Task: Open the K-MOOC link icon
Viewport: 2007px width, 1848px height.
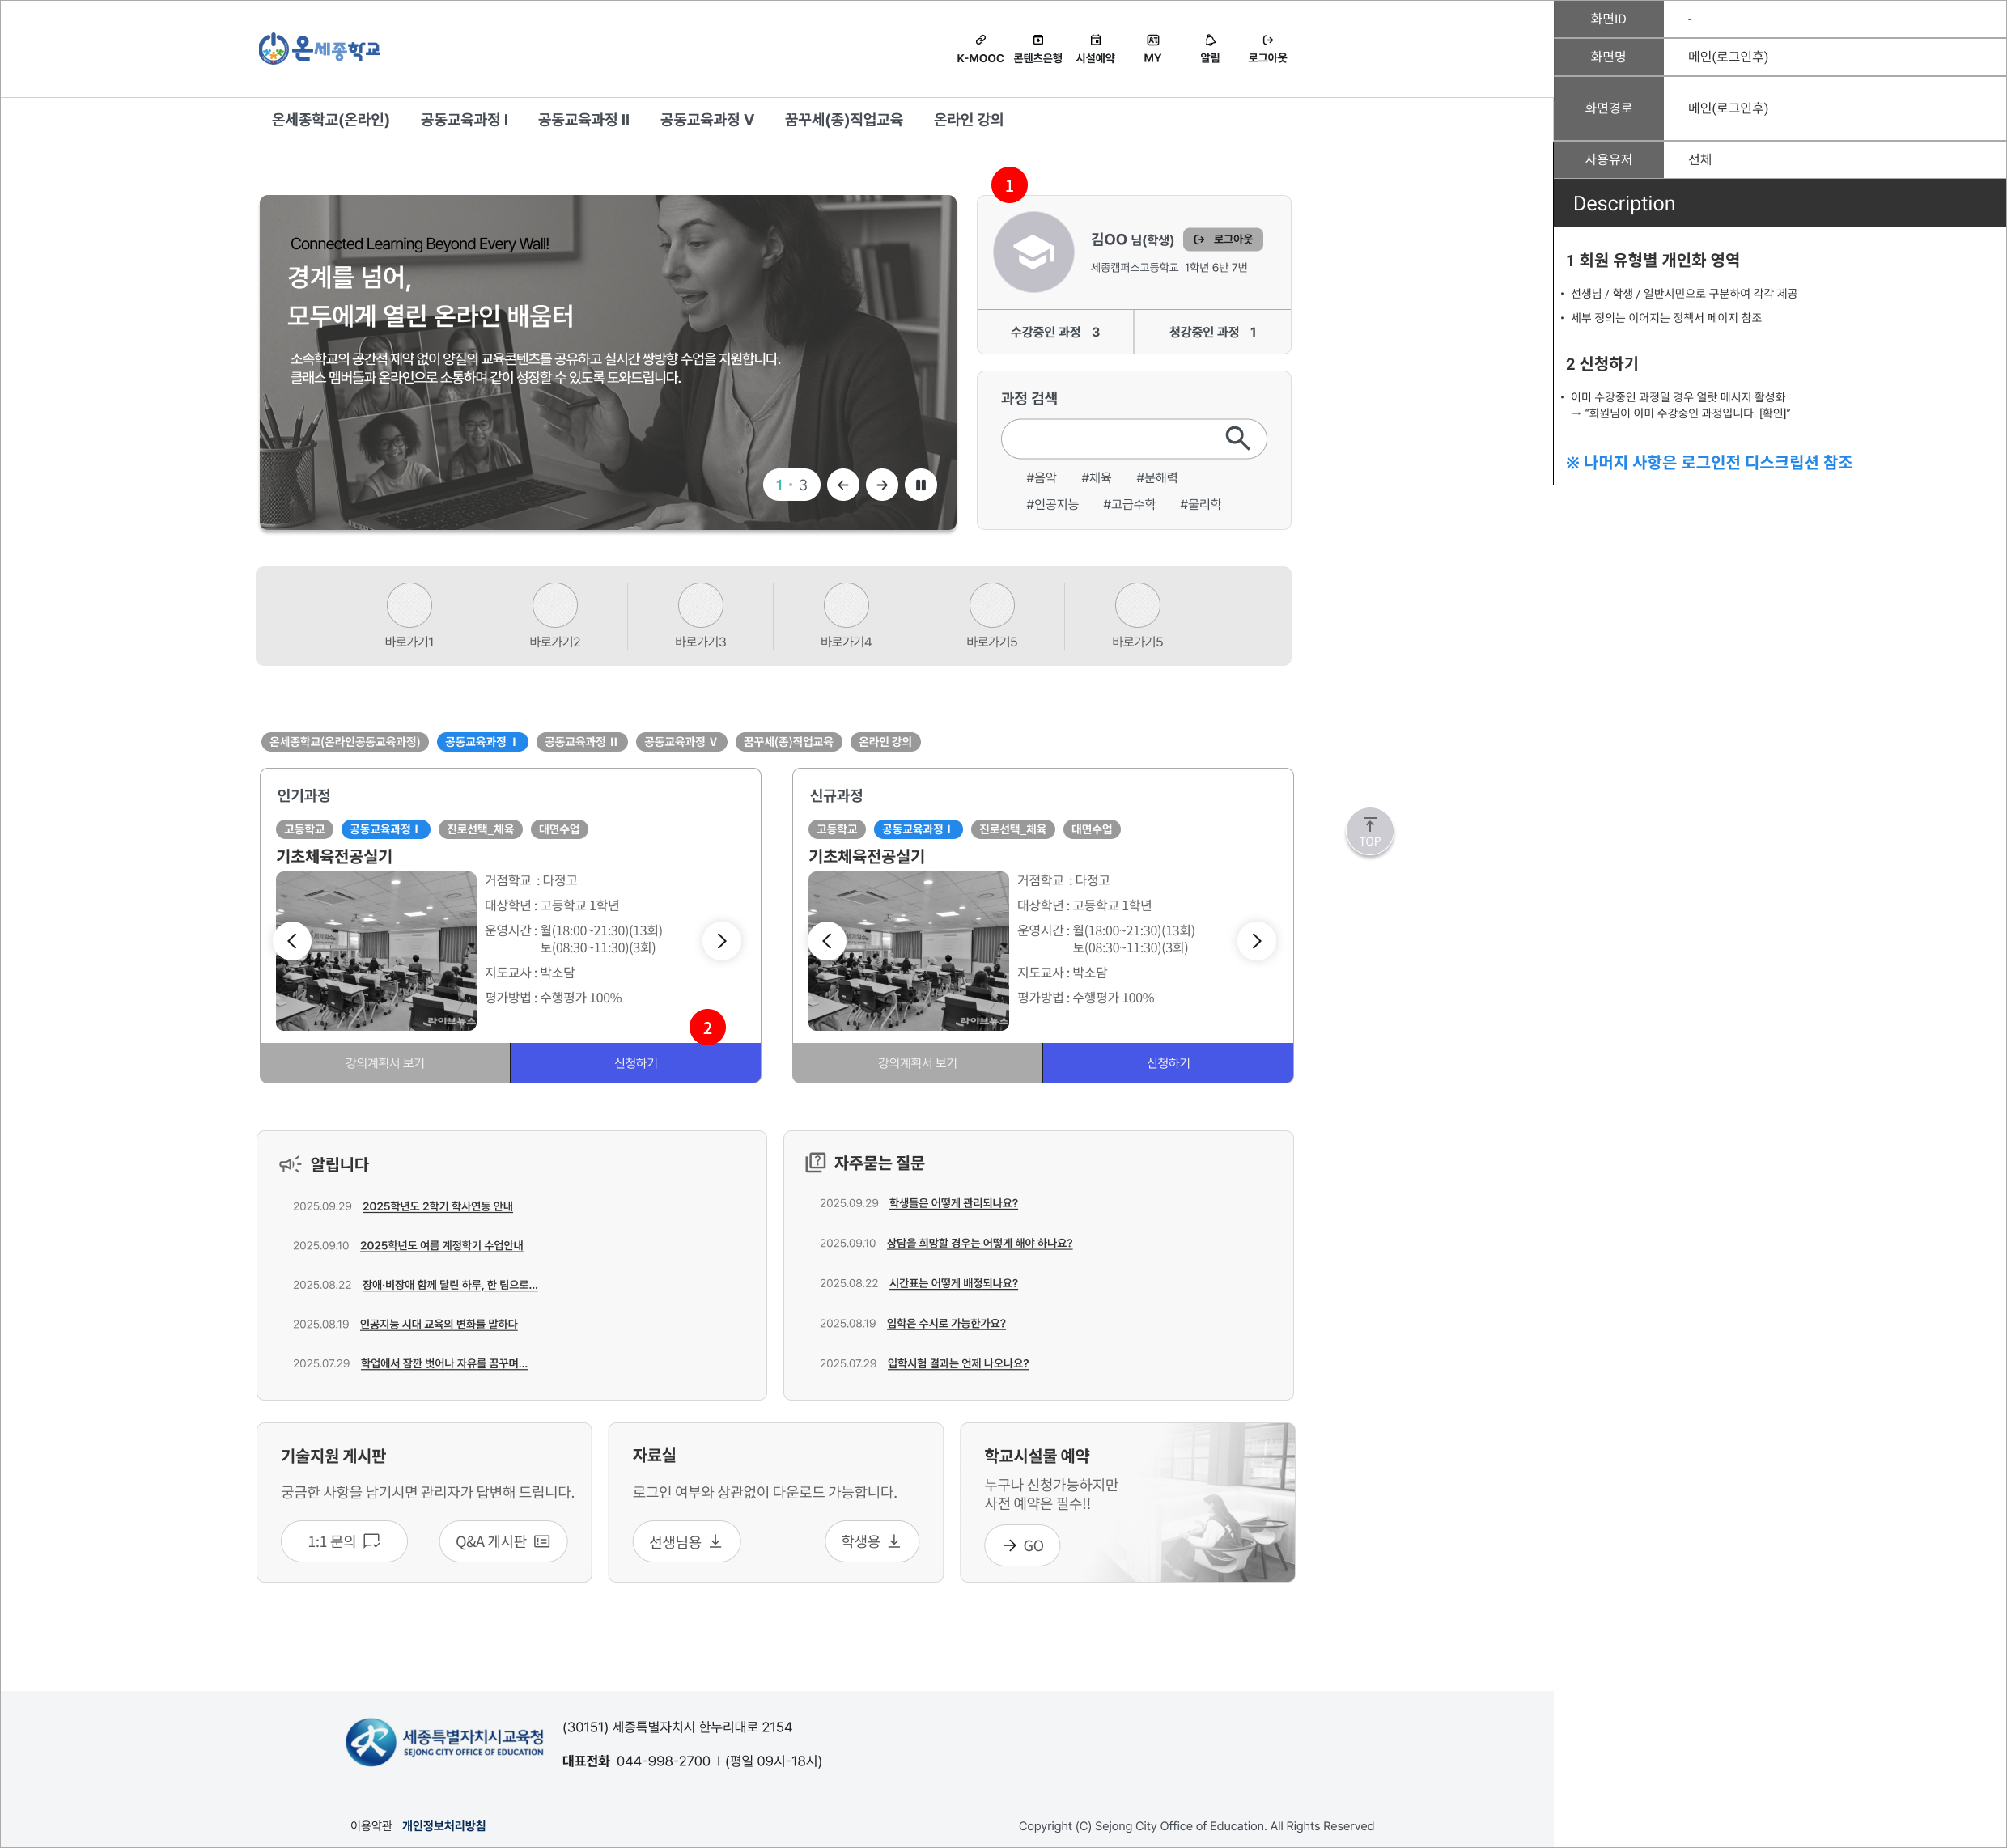Action: pyautogui.click(x=980, y=40)
